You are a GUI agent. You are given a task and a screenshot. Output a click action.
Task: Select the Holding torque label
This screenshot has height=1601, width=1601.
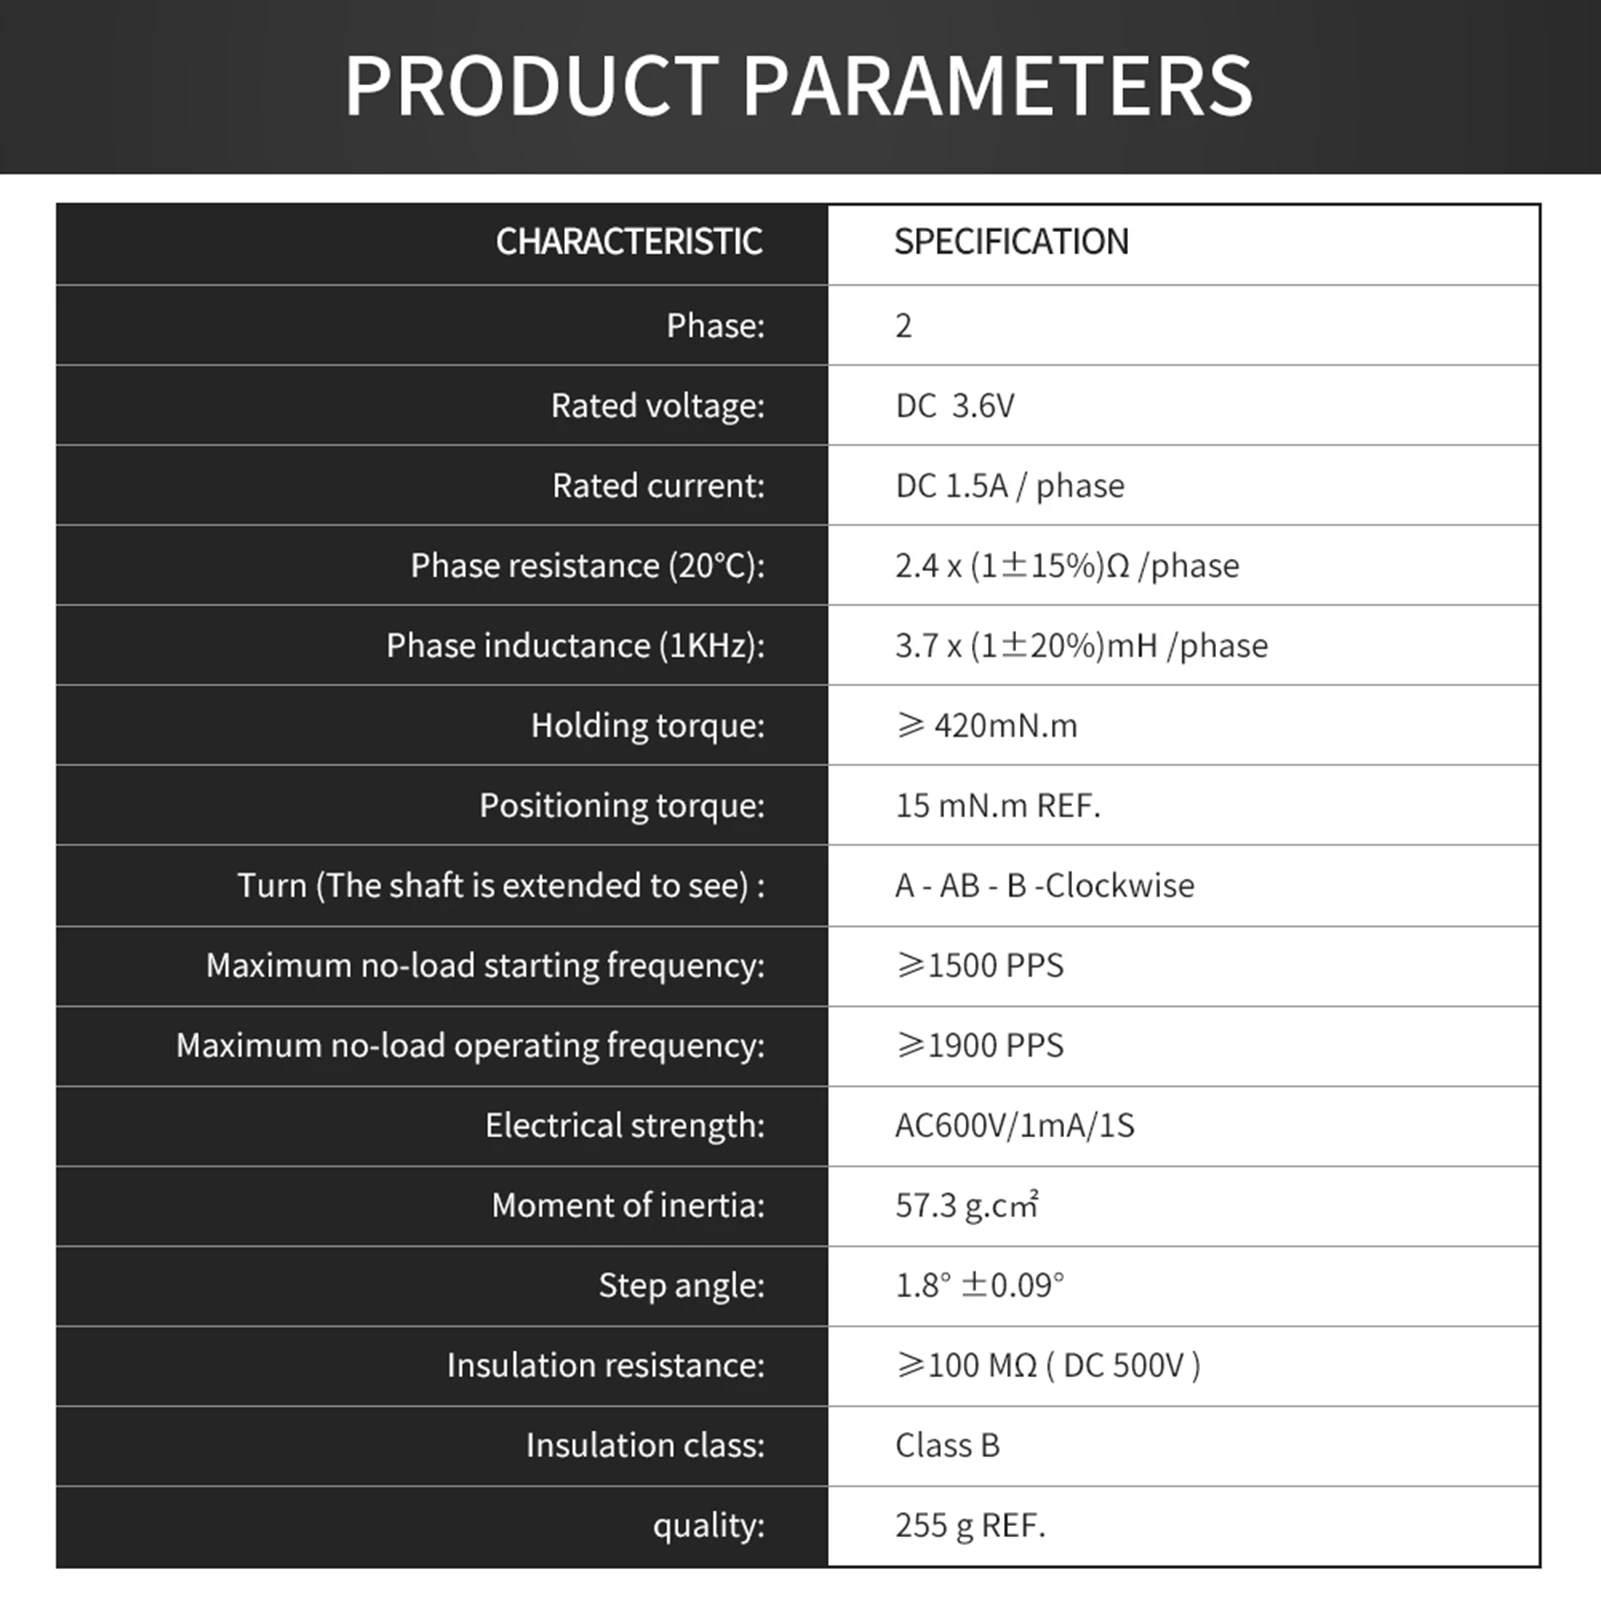(647, 726)
